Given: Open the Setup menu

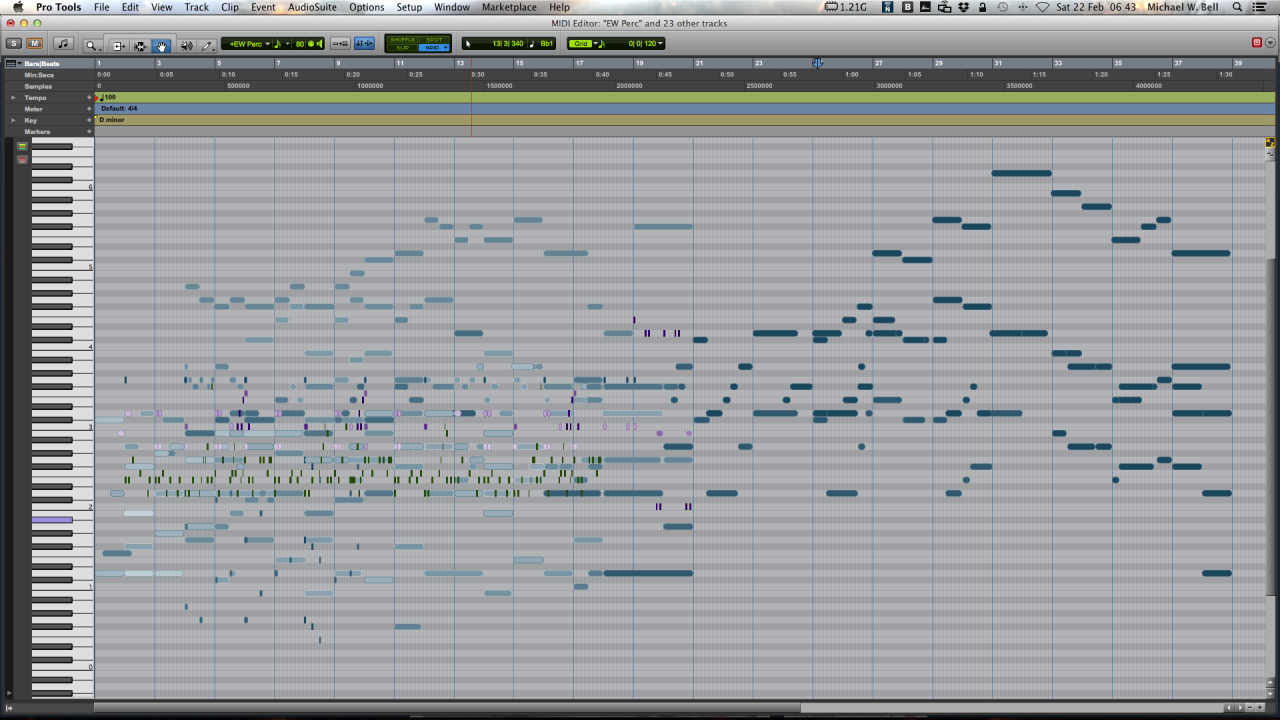Looking at the screenshot, I should pyautogui.click(x=409, y=7).
